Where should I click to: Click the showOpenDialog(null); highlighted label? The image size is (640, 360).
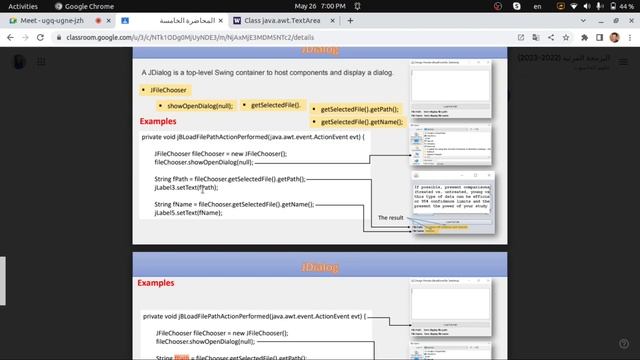point(196,106)
